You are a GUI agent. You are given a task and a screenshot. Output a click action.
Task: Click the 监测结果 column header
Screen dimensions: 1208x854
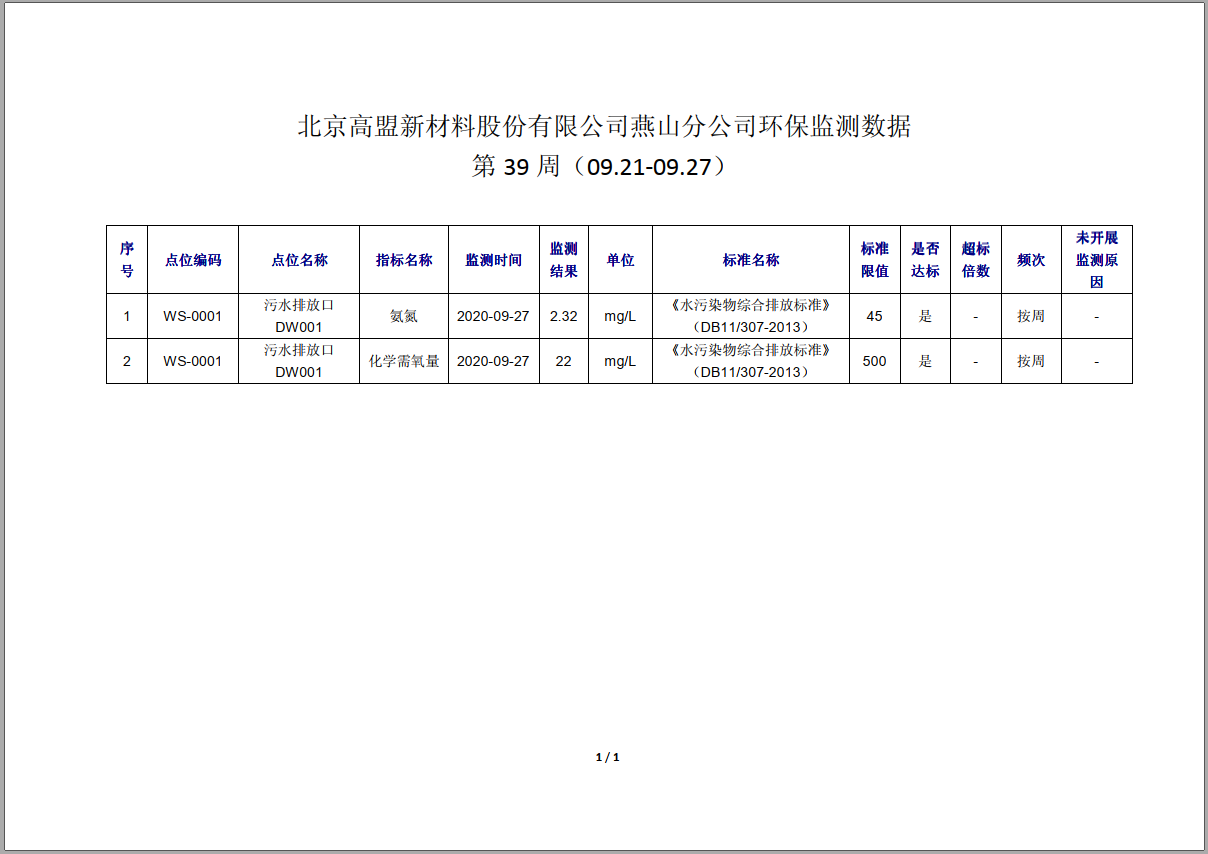coord(564,259)
